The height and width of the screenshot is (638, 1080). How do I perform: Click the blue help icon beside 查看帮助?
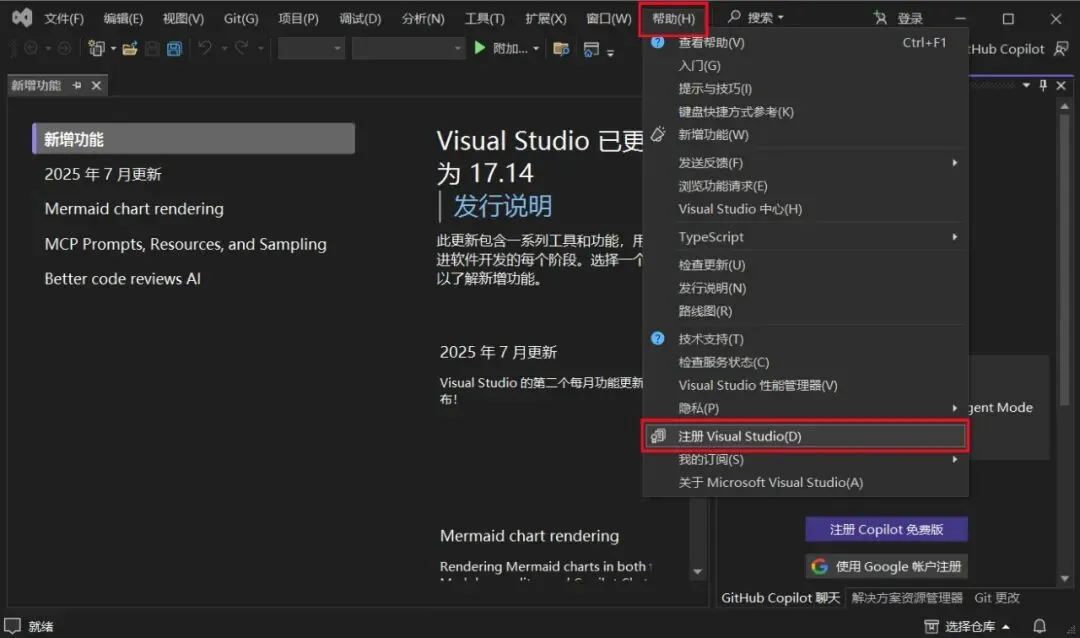point(658,42)
